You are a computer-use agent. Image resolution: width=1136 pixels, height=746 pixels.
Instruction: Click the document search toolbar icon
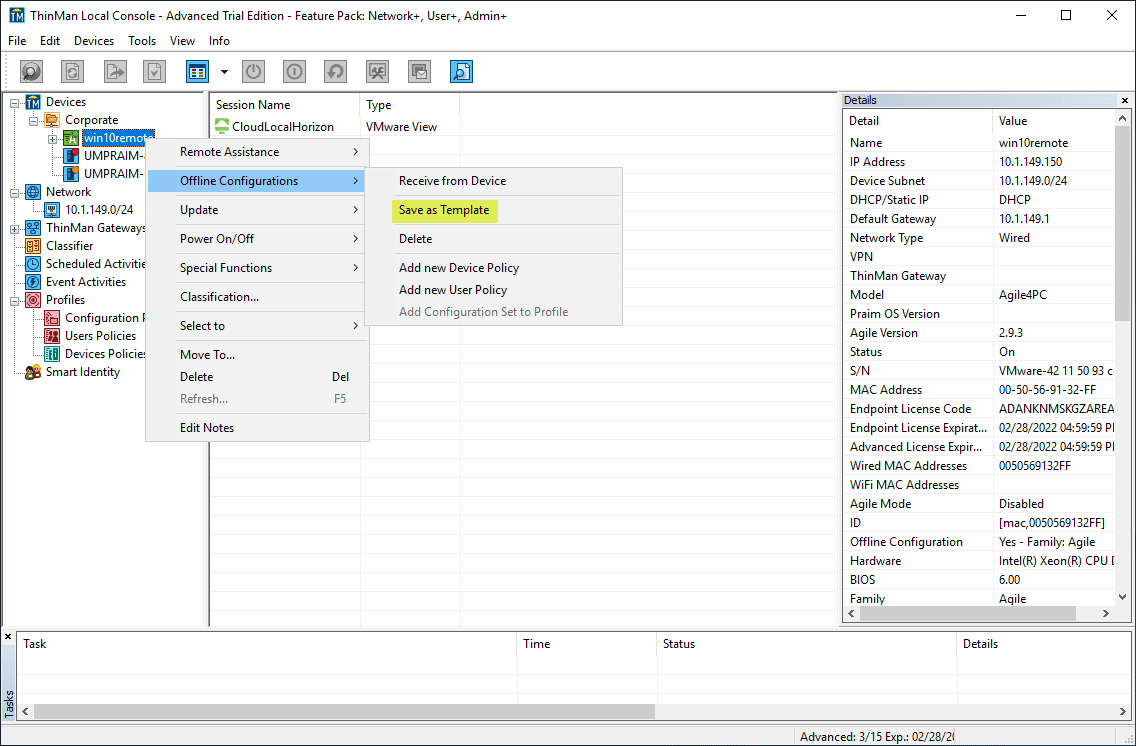[x=462, y=72]
